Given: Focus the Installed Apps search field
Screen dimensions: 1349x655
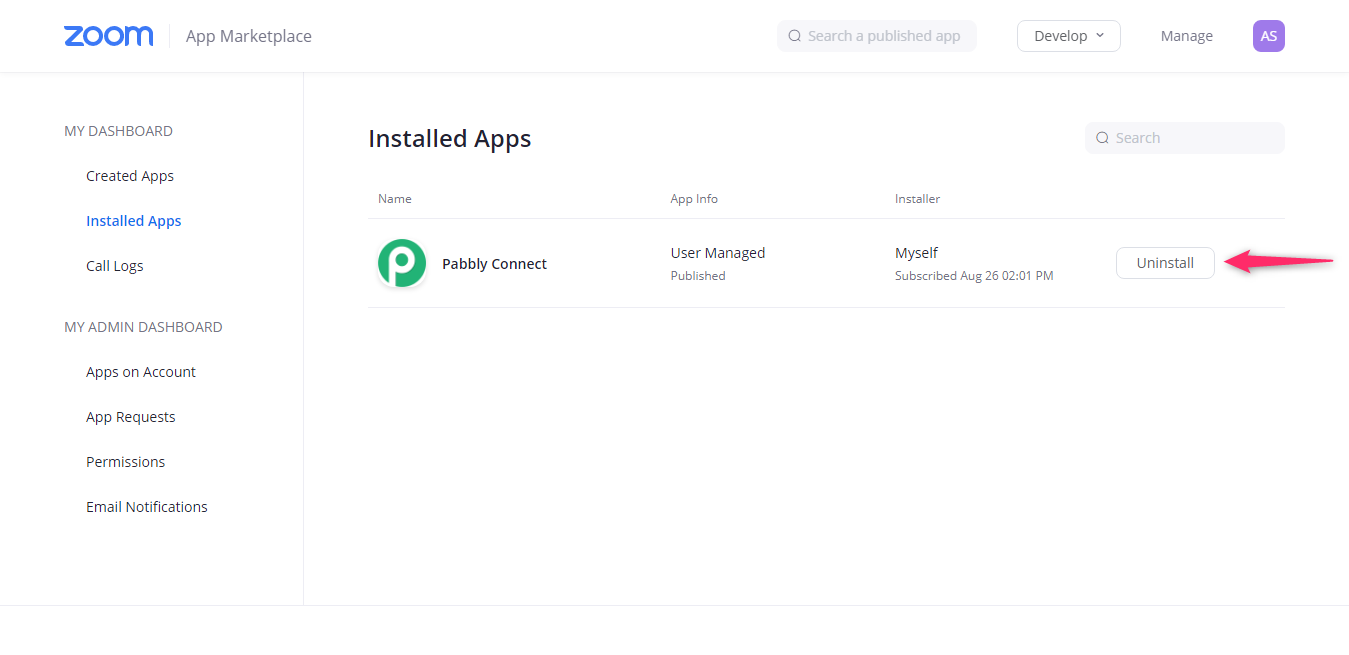Looking at the screenshot, I should 1185,138.
